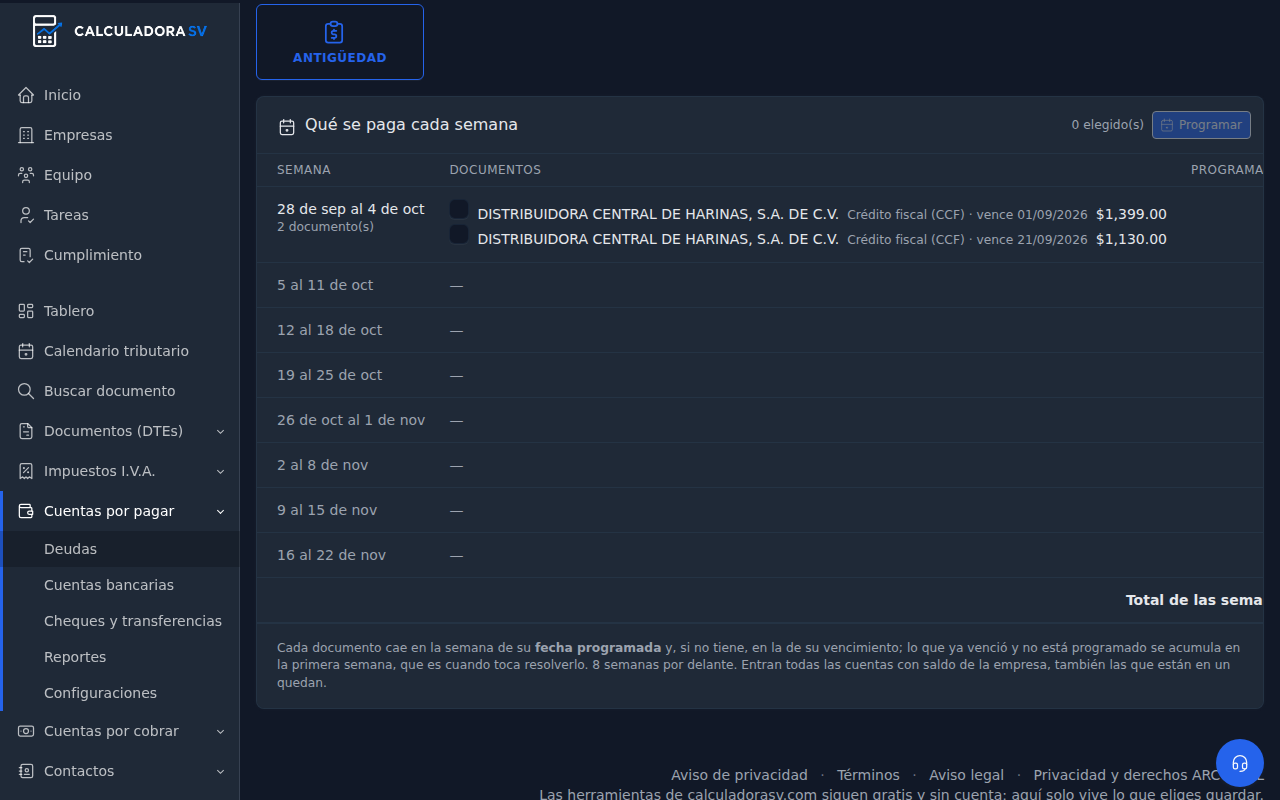
Task: Open the Reportes submenu item
Action: point(120,657)
